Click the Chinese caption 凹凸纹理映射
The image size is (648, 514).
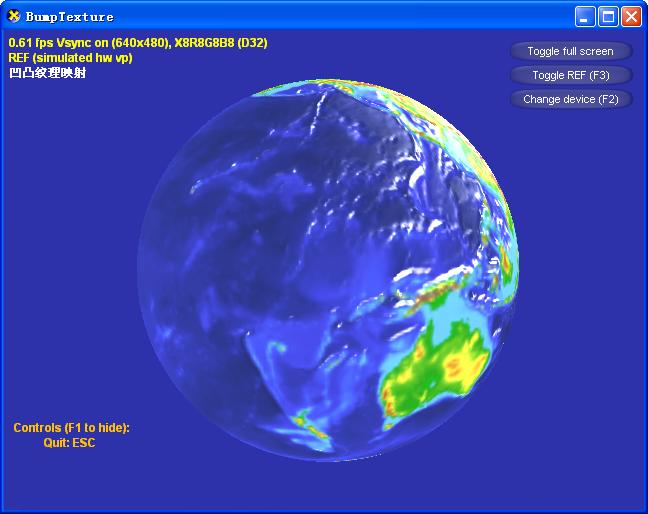click(x=48, y=73)
